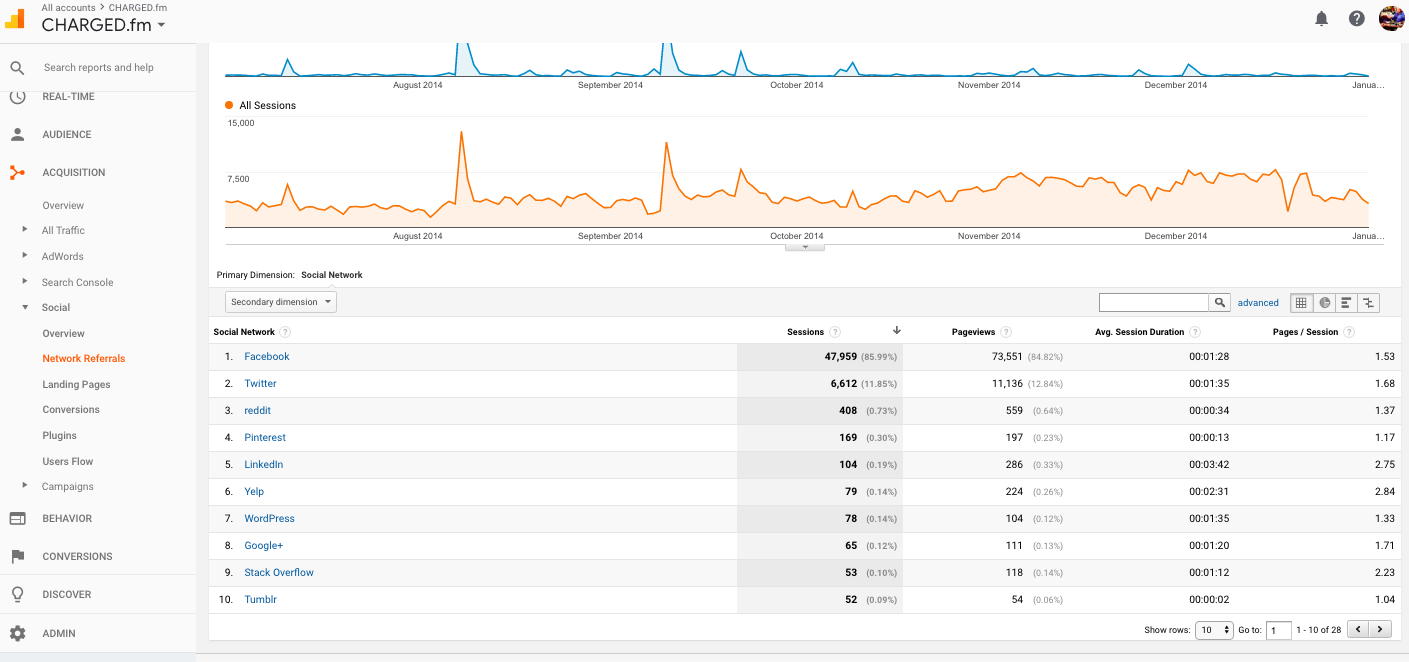This screenshot has width=1409, height=662.
Task: Click the Acquisition arrows icon
Action: coord(17,172)
